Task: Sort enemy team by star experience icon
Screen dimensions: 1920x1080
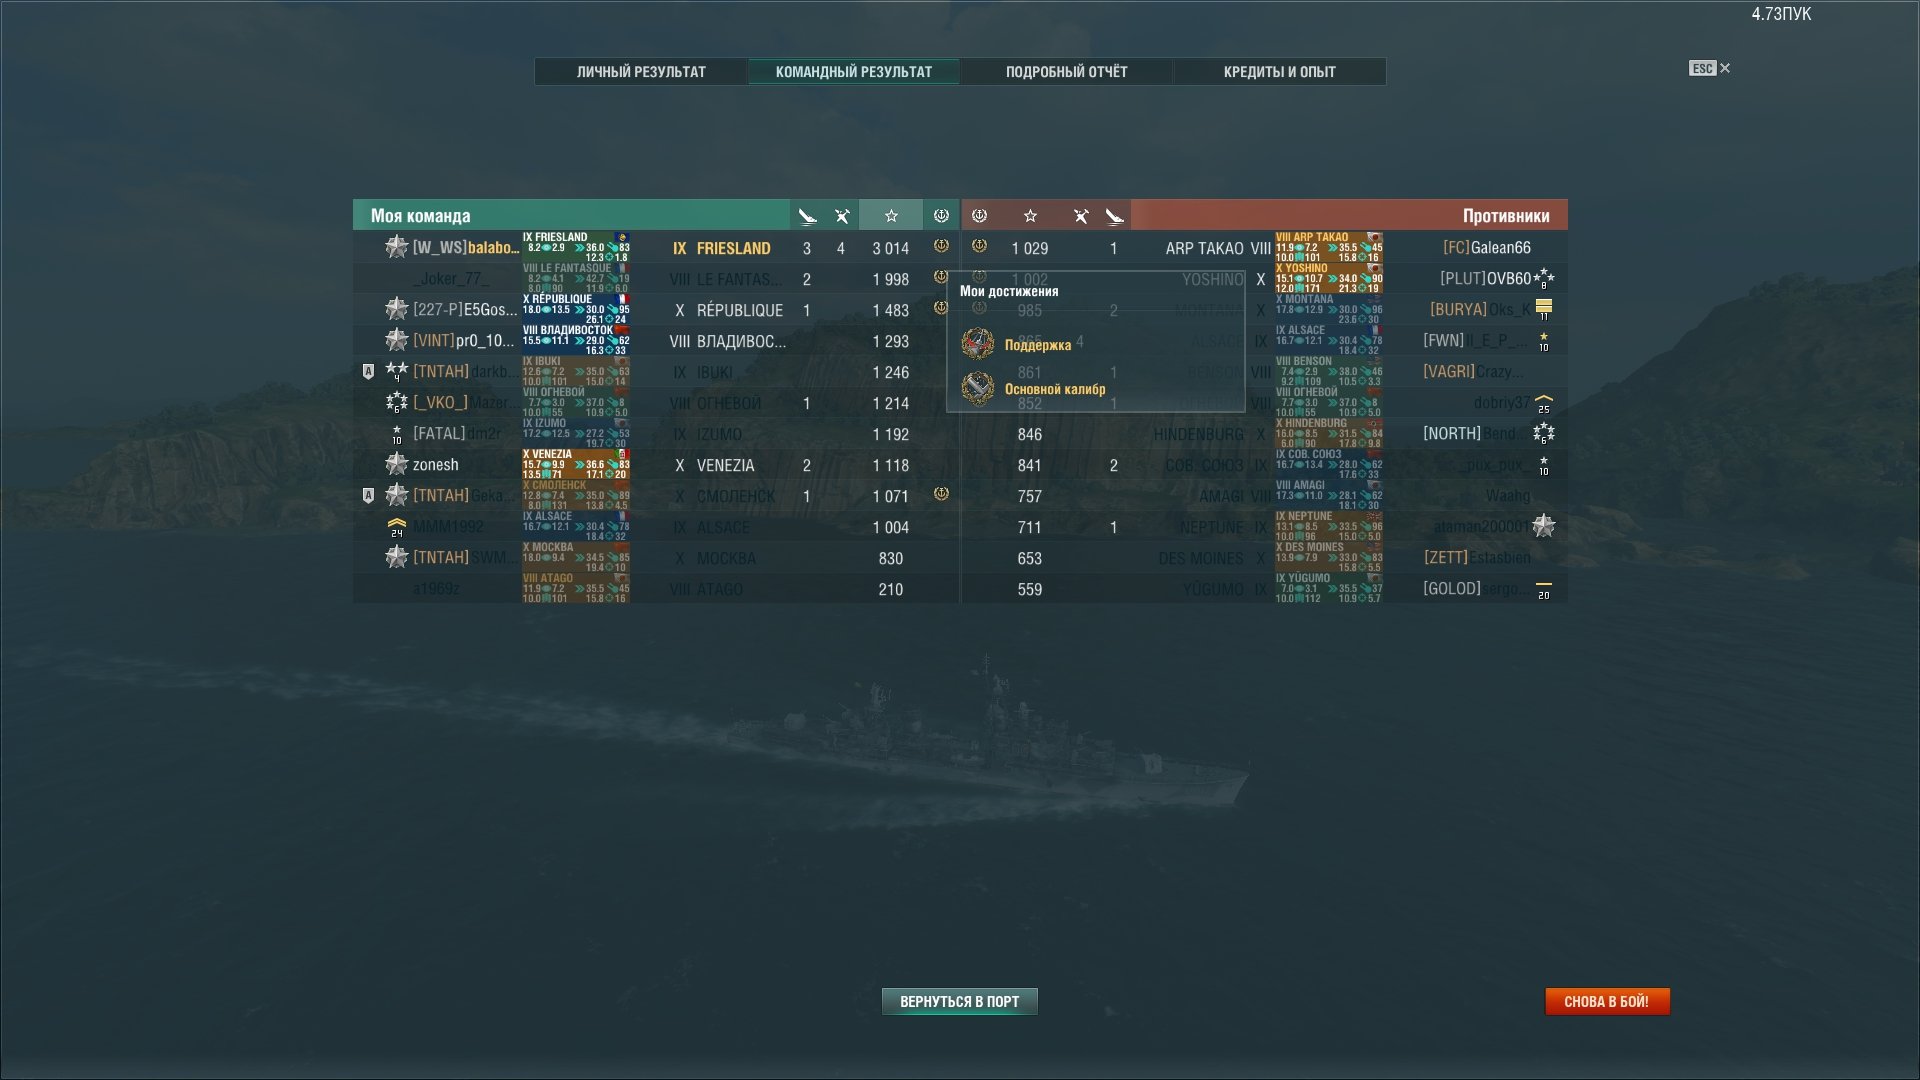Action: coord(1030,216)
